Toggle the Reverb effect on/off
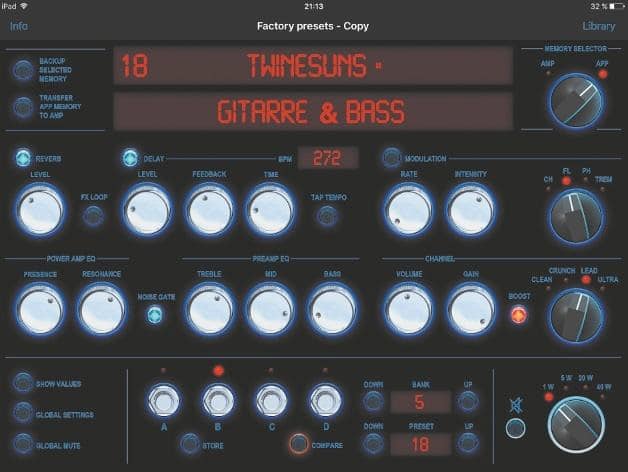 click(23, 158)
